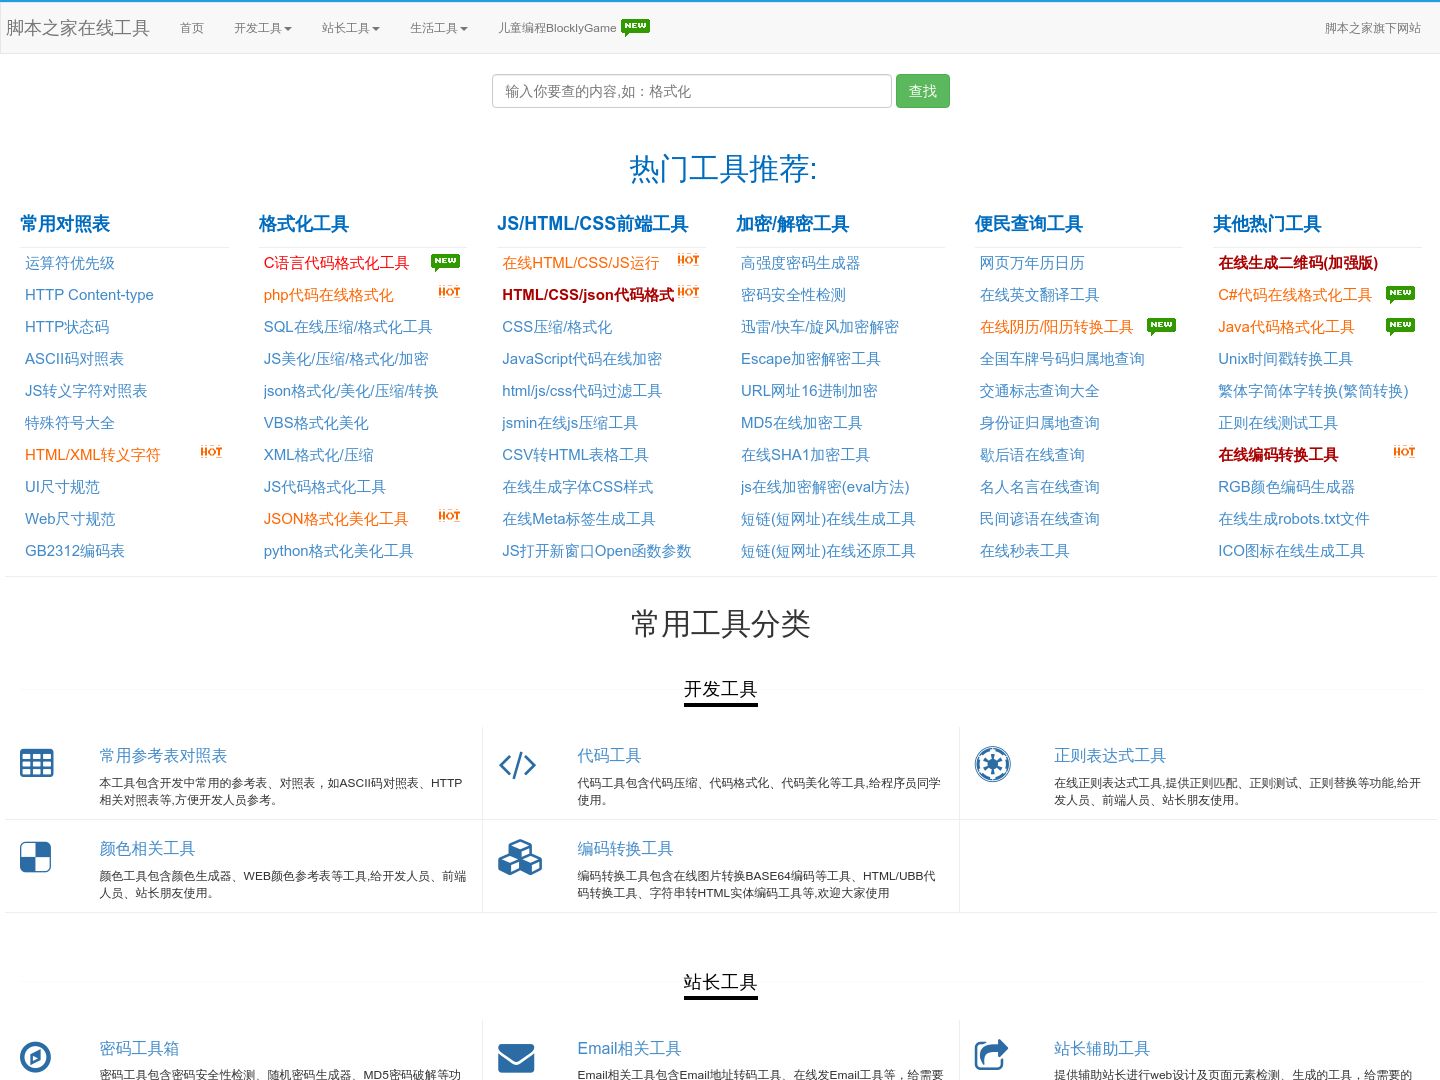Open GB2312编码表 link

(x=75, y=551)
